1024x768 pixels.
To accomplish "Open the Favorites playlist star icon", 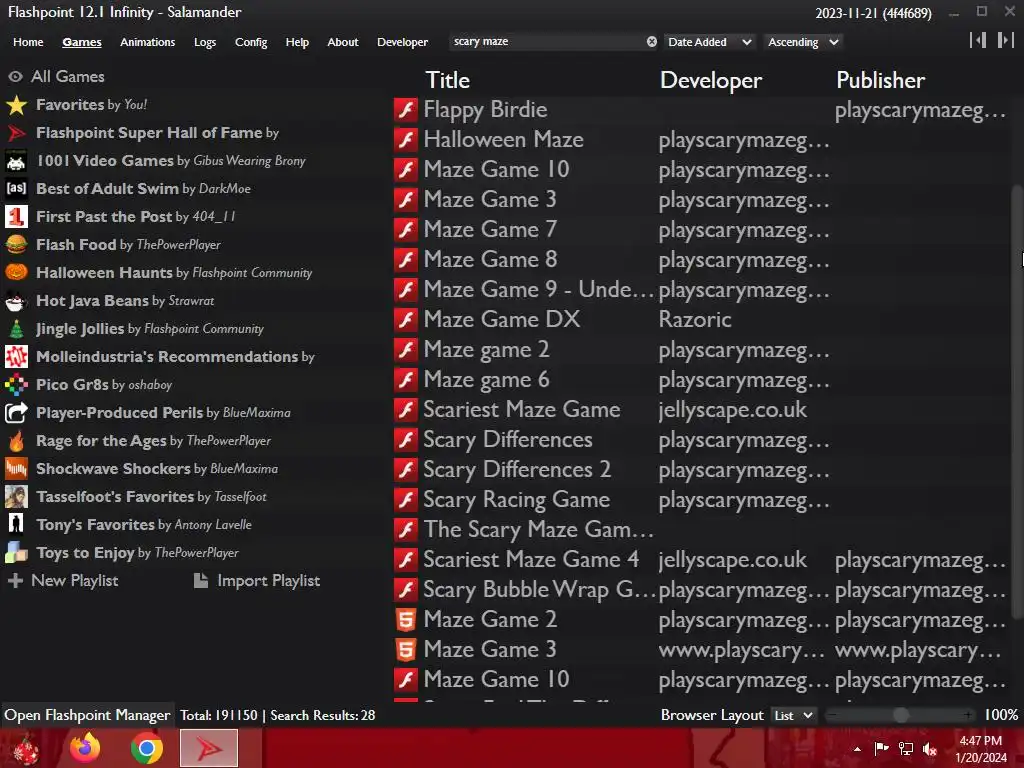I will 16,104.
